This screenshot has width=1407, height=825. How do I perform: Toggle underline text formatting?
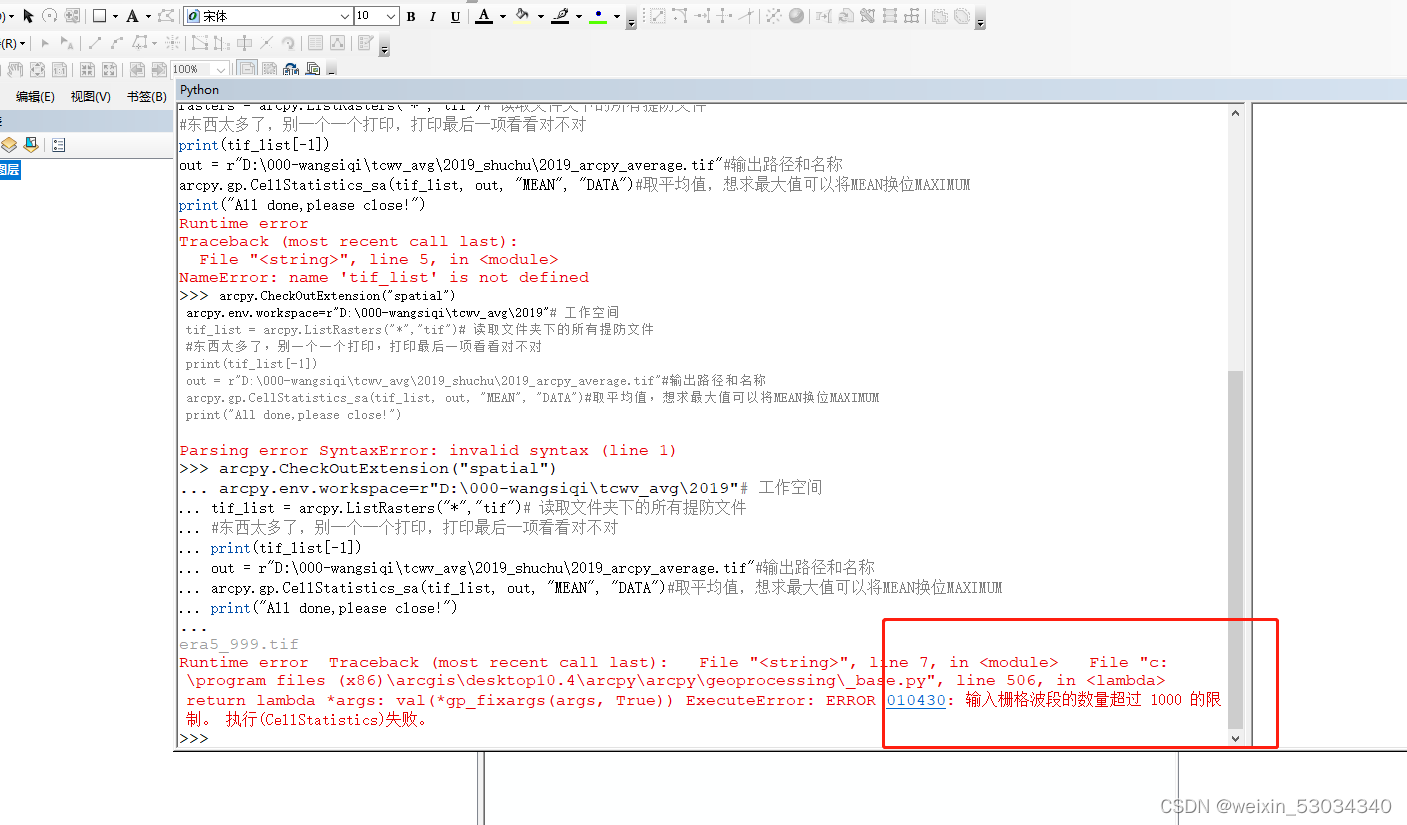[454, 15]
